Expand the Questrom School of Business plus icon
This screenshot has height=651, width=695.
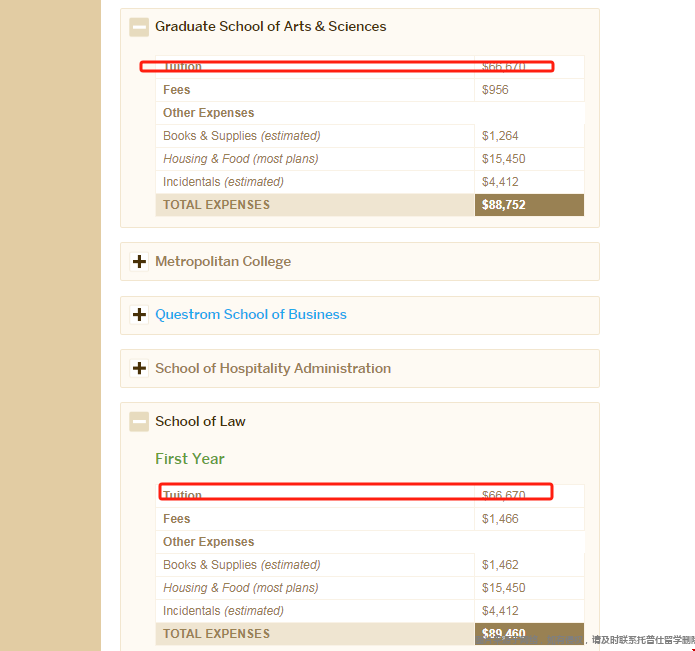tap(139, 315)
